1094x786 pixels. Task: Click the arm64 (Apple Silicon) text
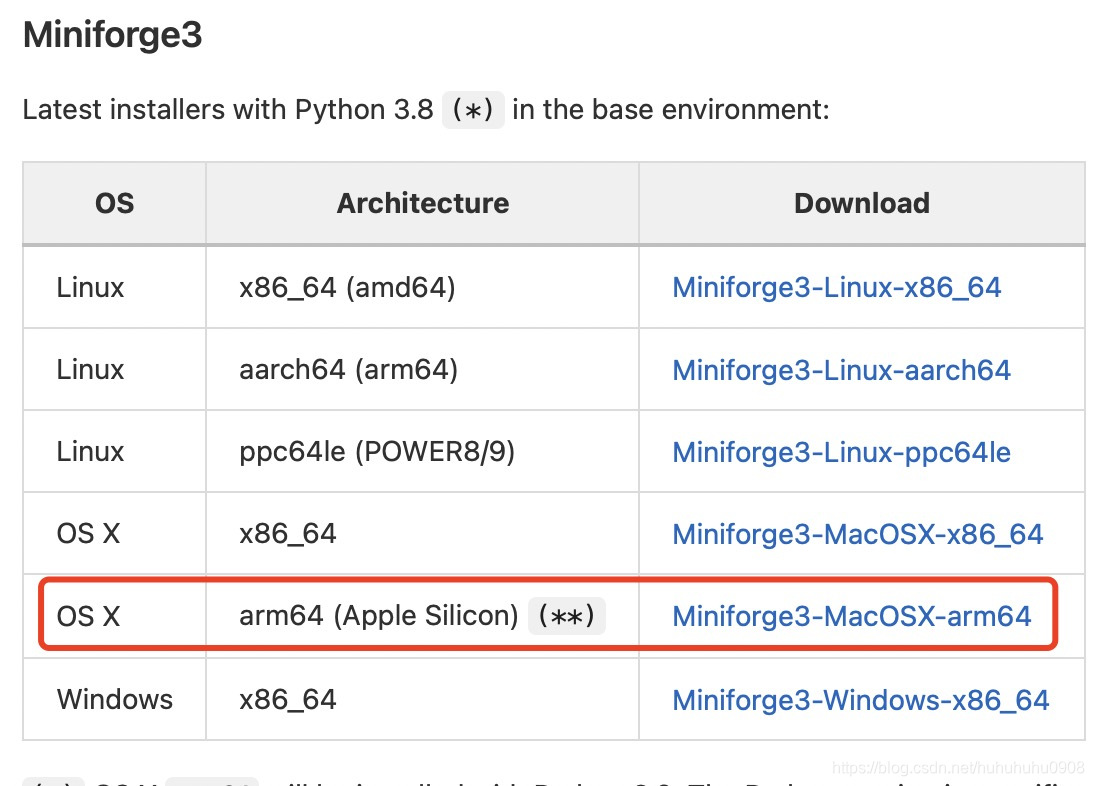point(378,616)
